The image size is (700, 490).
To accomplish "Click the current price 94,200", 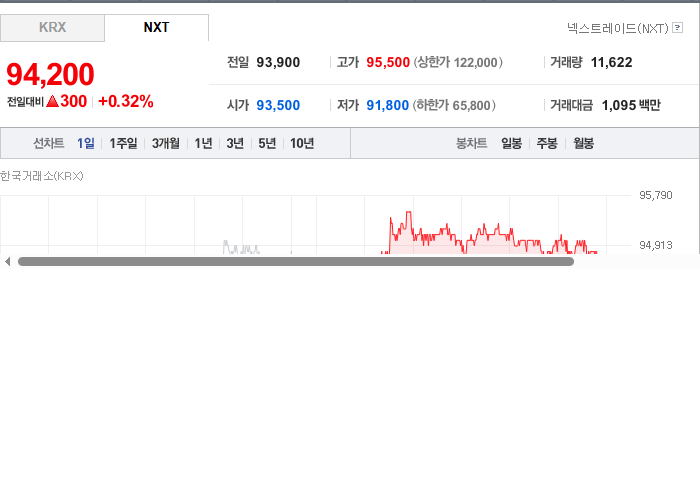I will click(x=50, y=74).
